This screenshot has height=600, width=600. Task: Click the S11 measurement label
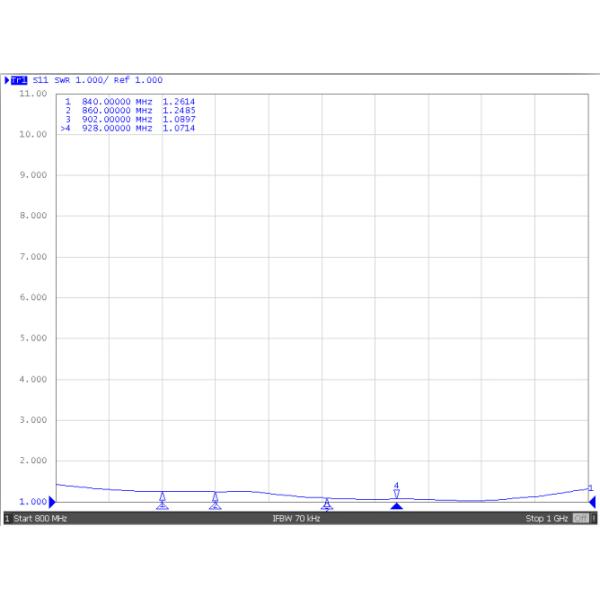41,80
